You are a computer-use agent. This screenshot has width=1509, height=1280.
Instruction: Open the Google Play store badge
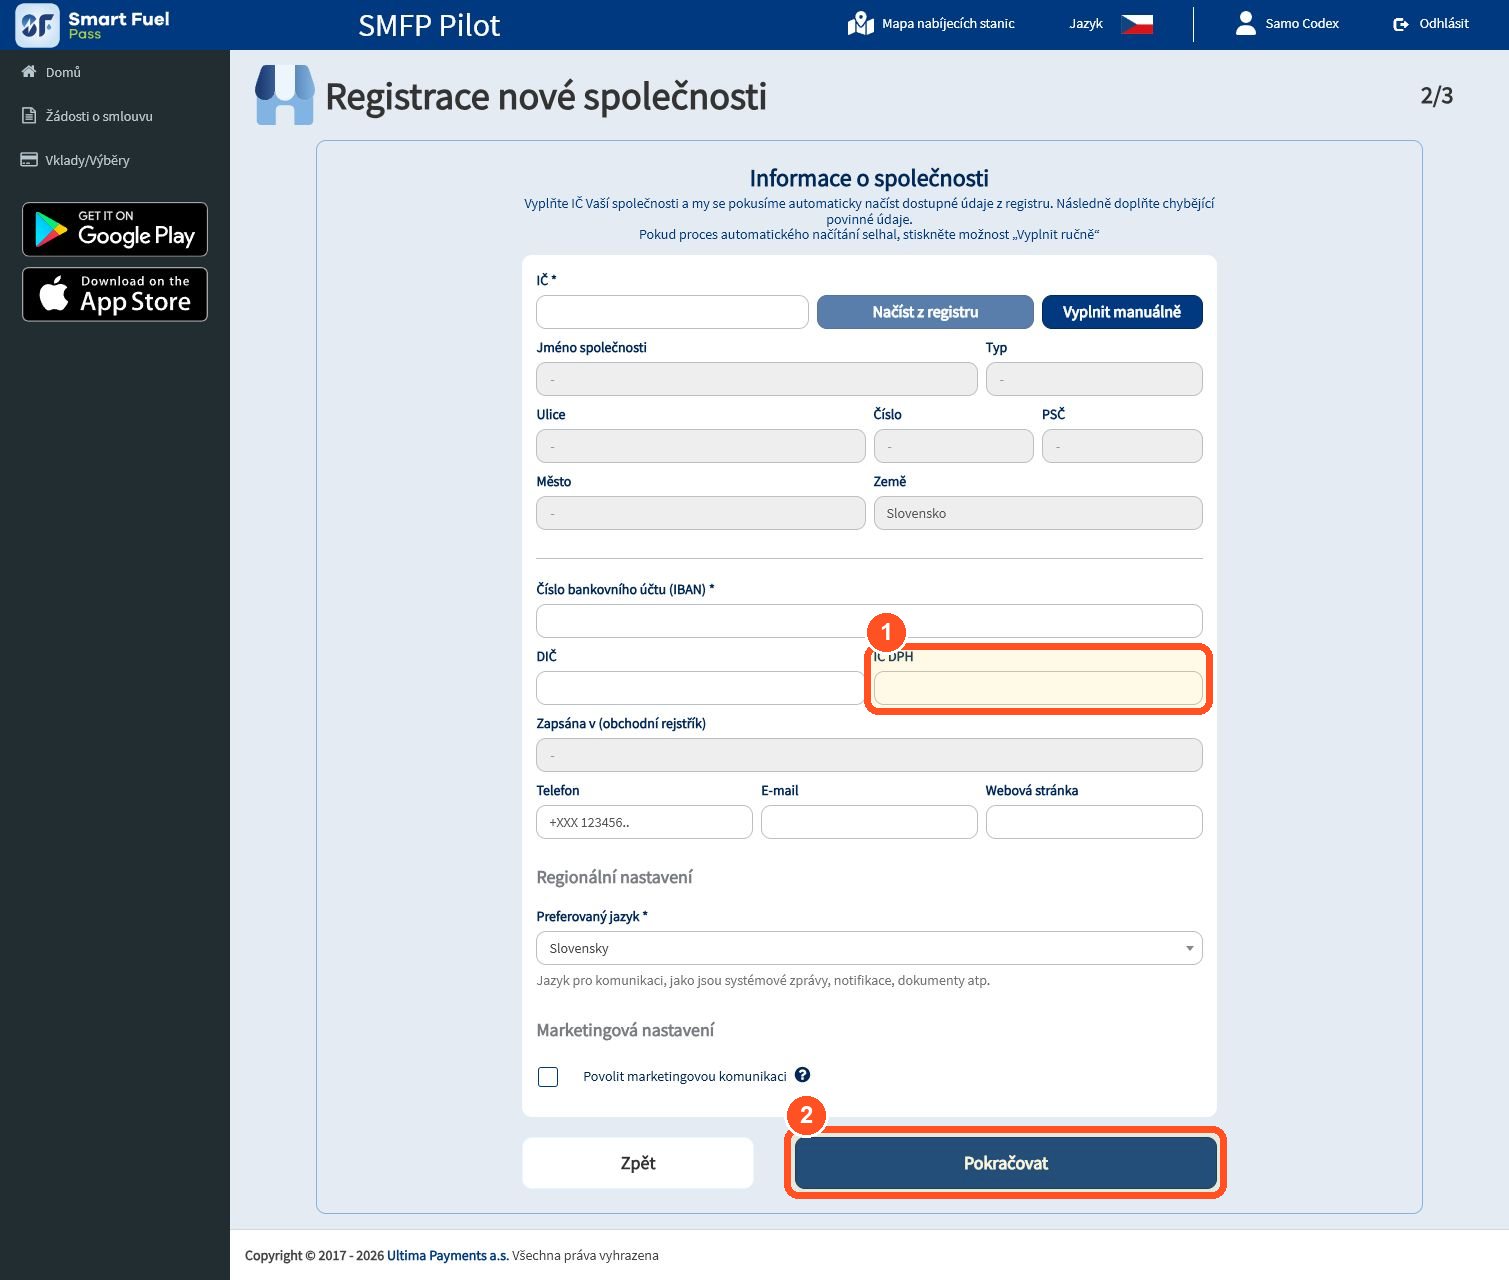(115, 229)
